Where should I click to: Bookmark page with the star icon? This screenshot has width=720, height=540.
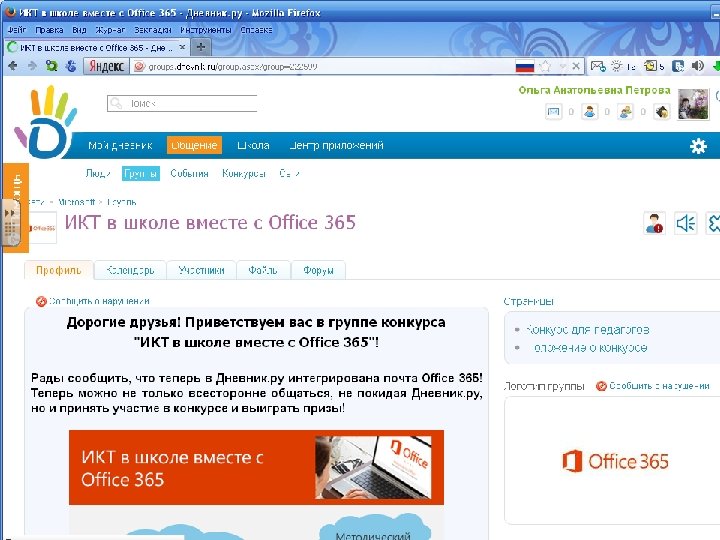click(545, 67)
